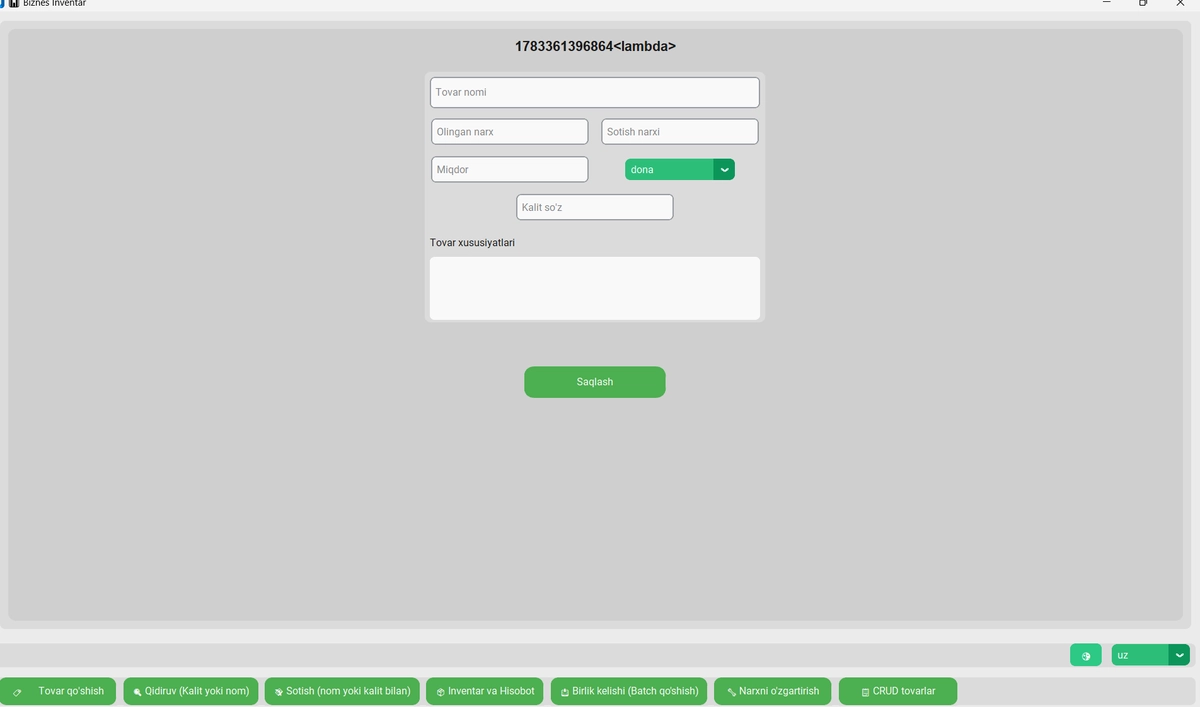Select the Miqdor quantity field
Viewport: 1200px width, 707px height.
(509, 170)
